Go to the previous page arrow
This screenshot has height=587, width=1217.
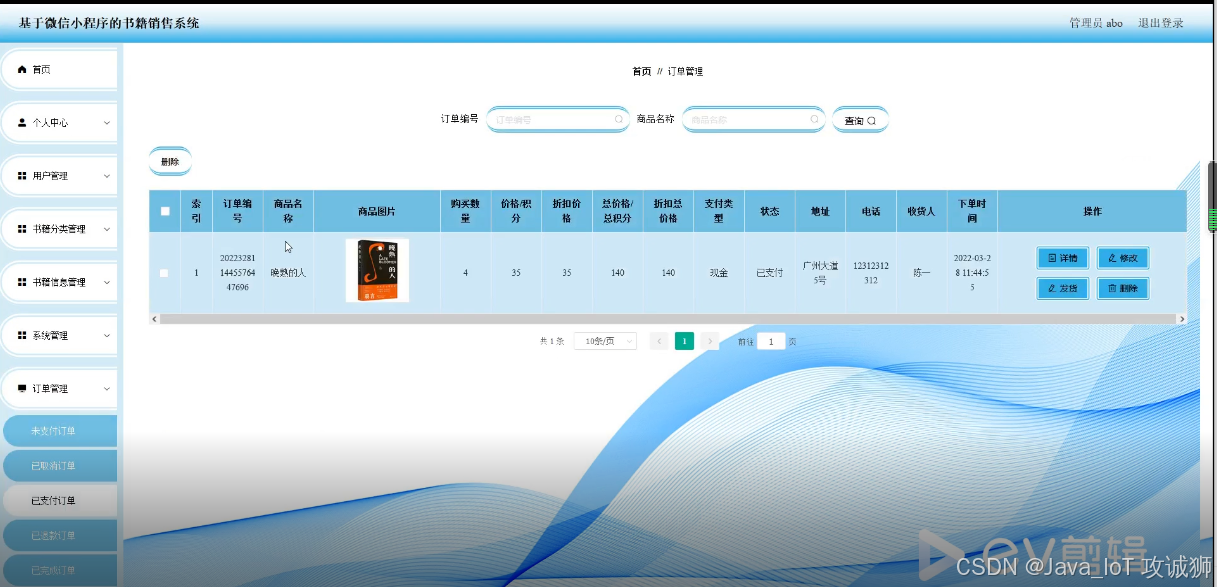pos(659,341)
